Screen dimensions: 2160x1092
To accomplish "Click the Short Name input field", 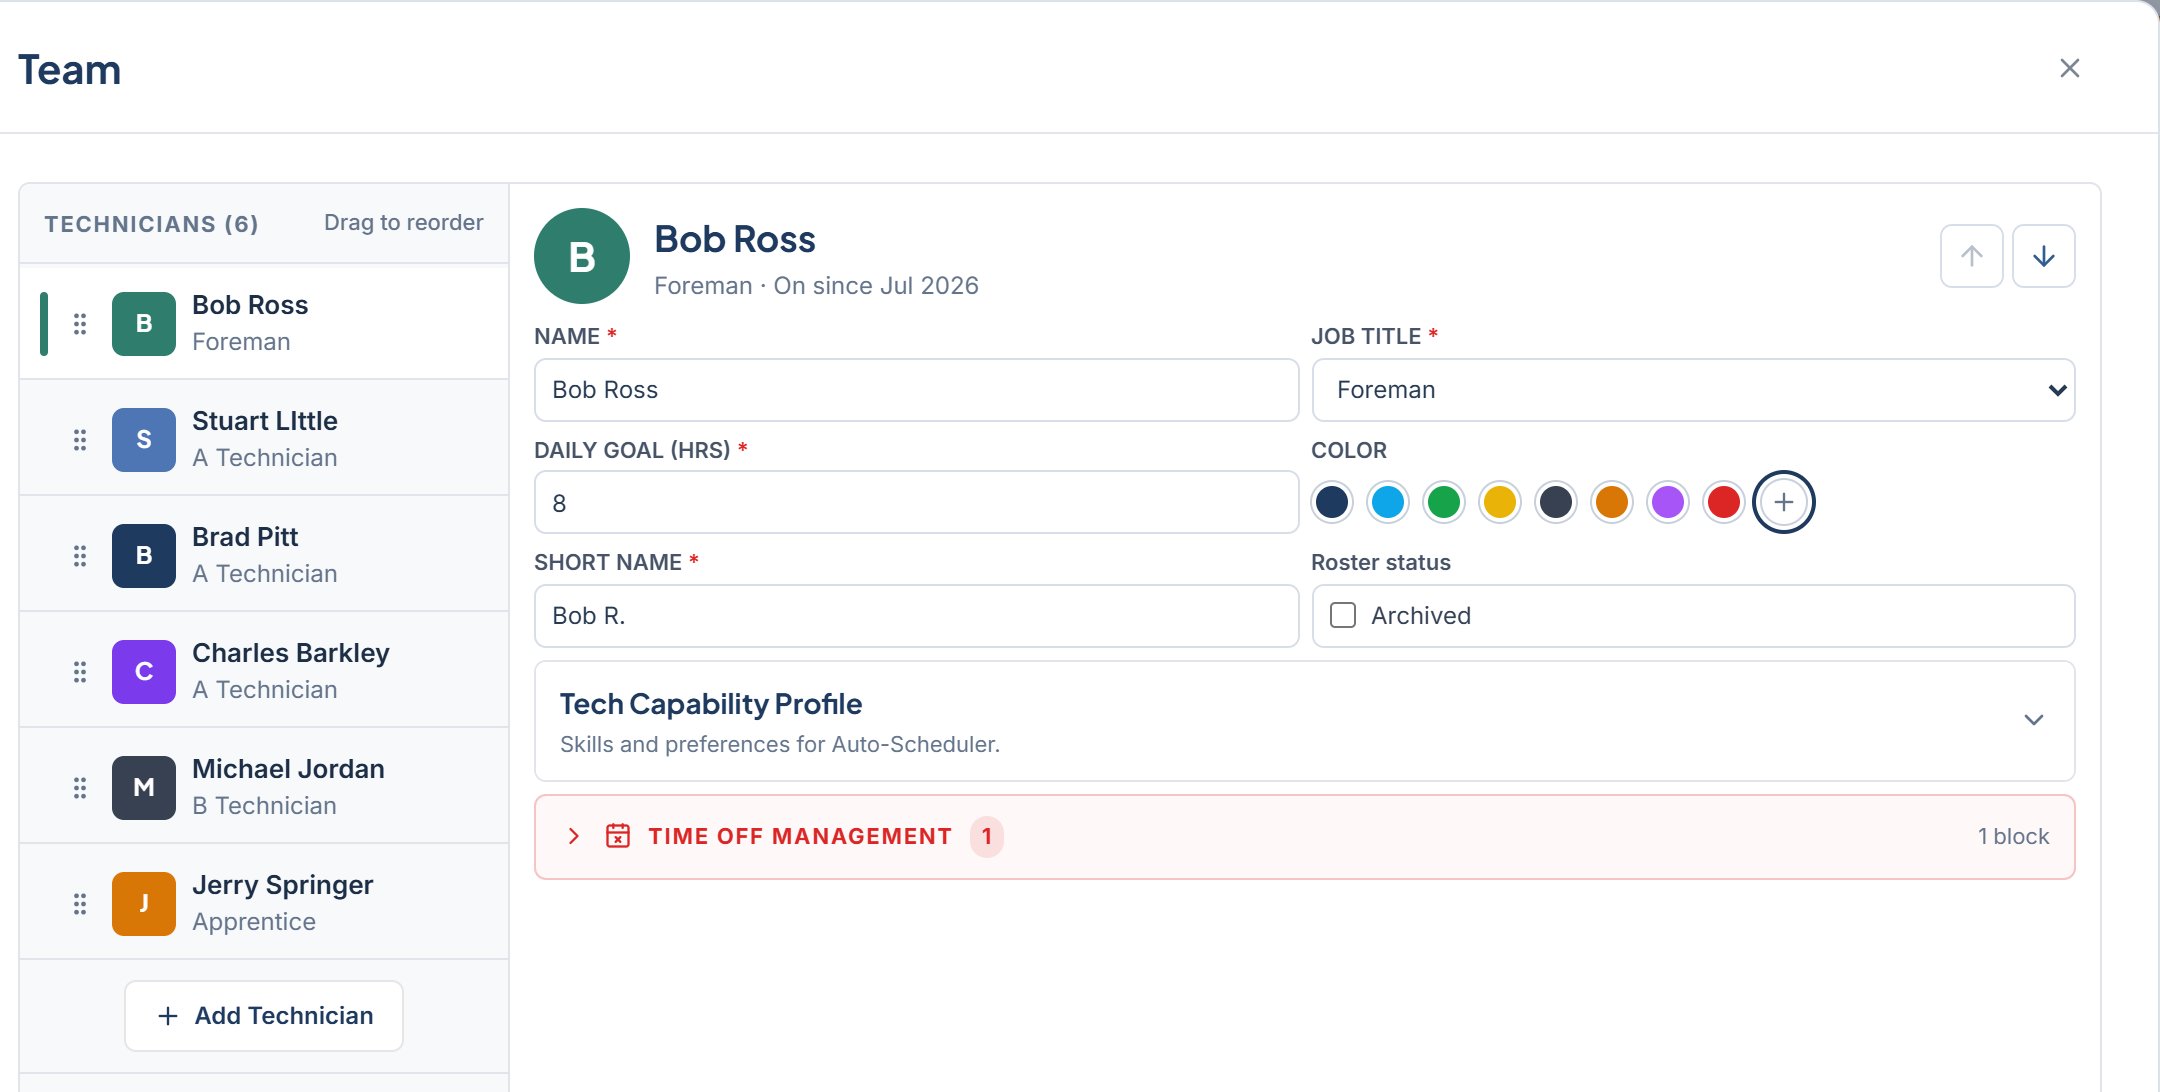I will [916, 616].
